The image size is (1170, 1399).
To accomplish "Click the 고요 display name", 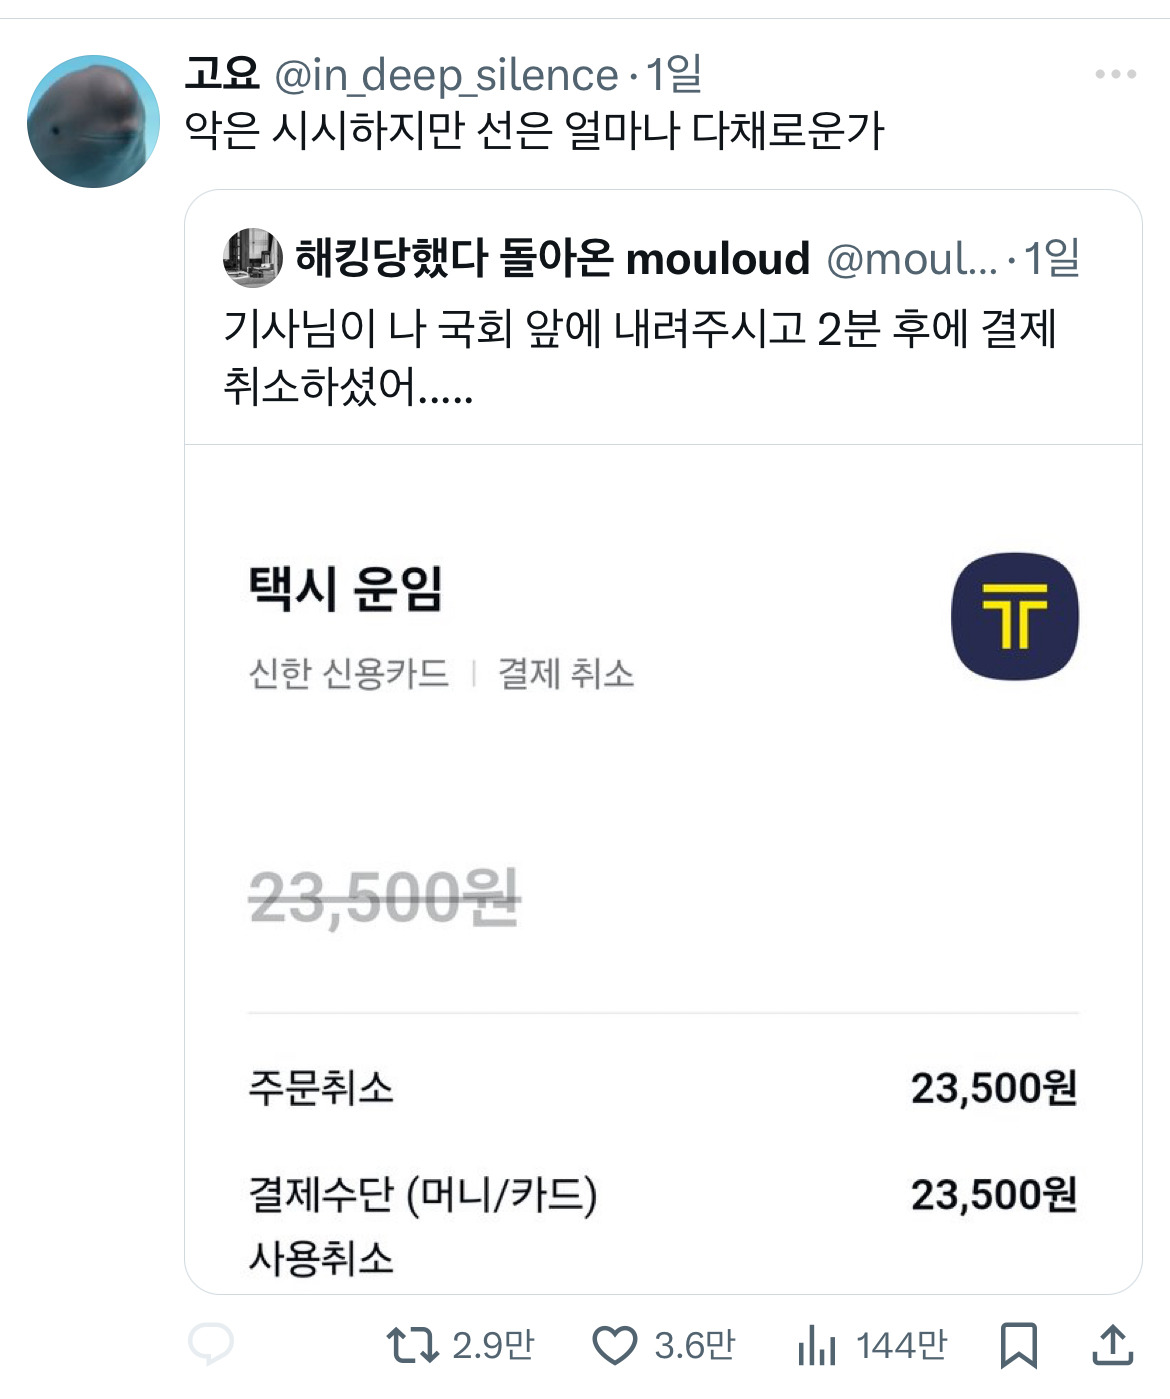I will point(222,74).
